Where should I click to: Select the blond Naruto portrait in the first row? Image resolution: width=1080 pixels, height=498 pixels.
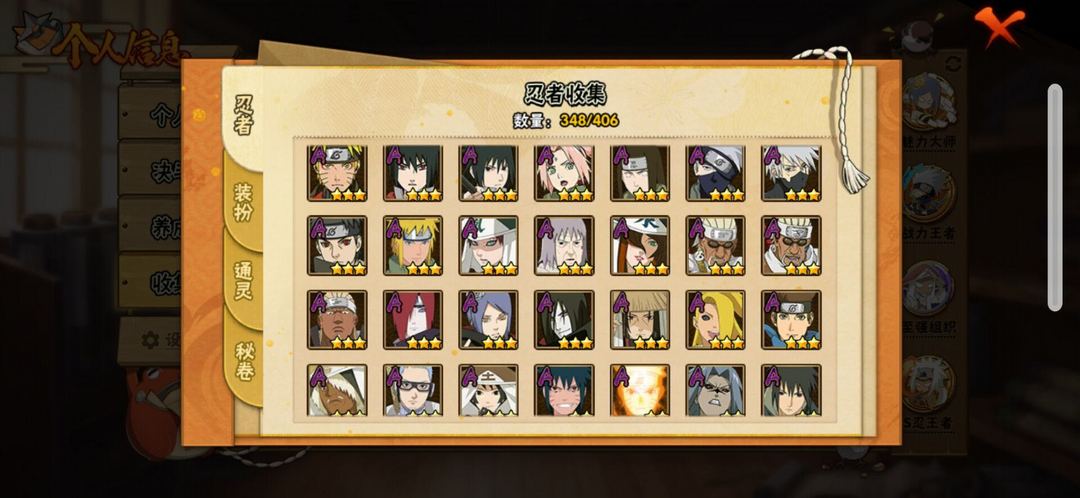click(x=337, y=173)
